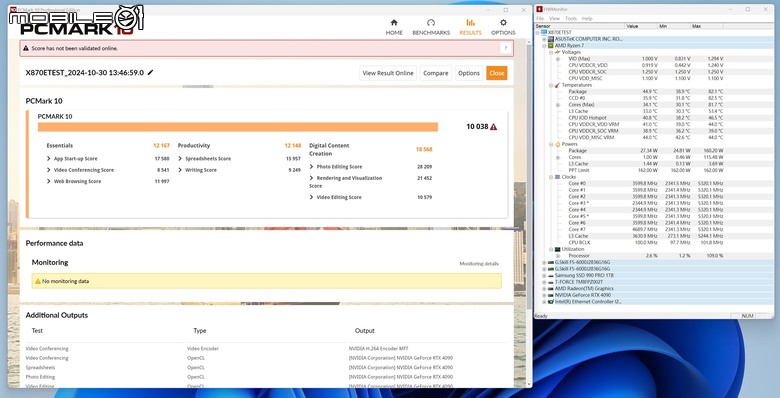This screenshot has height=398, width=780.
Task: Open the question mark help in the validation banner
Action: pos(506,48)
